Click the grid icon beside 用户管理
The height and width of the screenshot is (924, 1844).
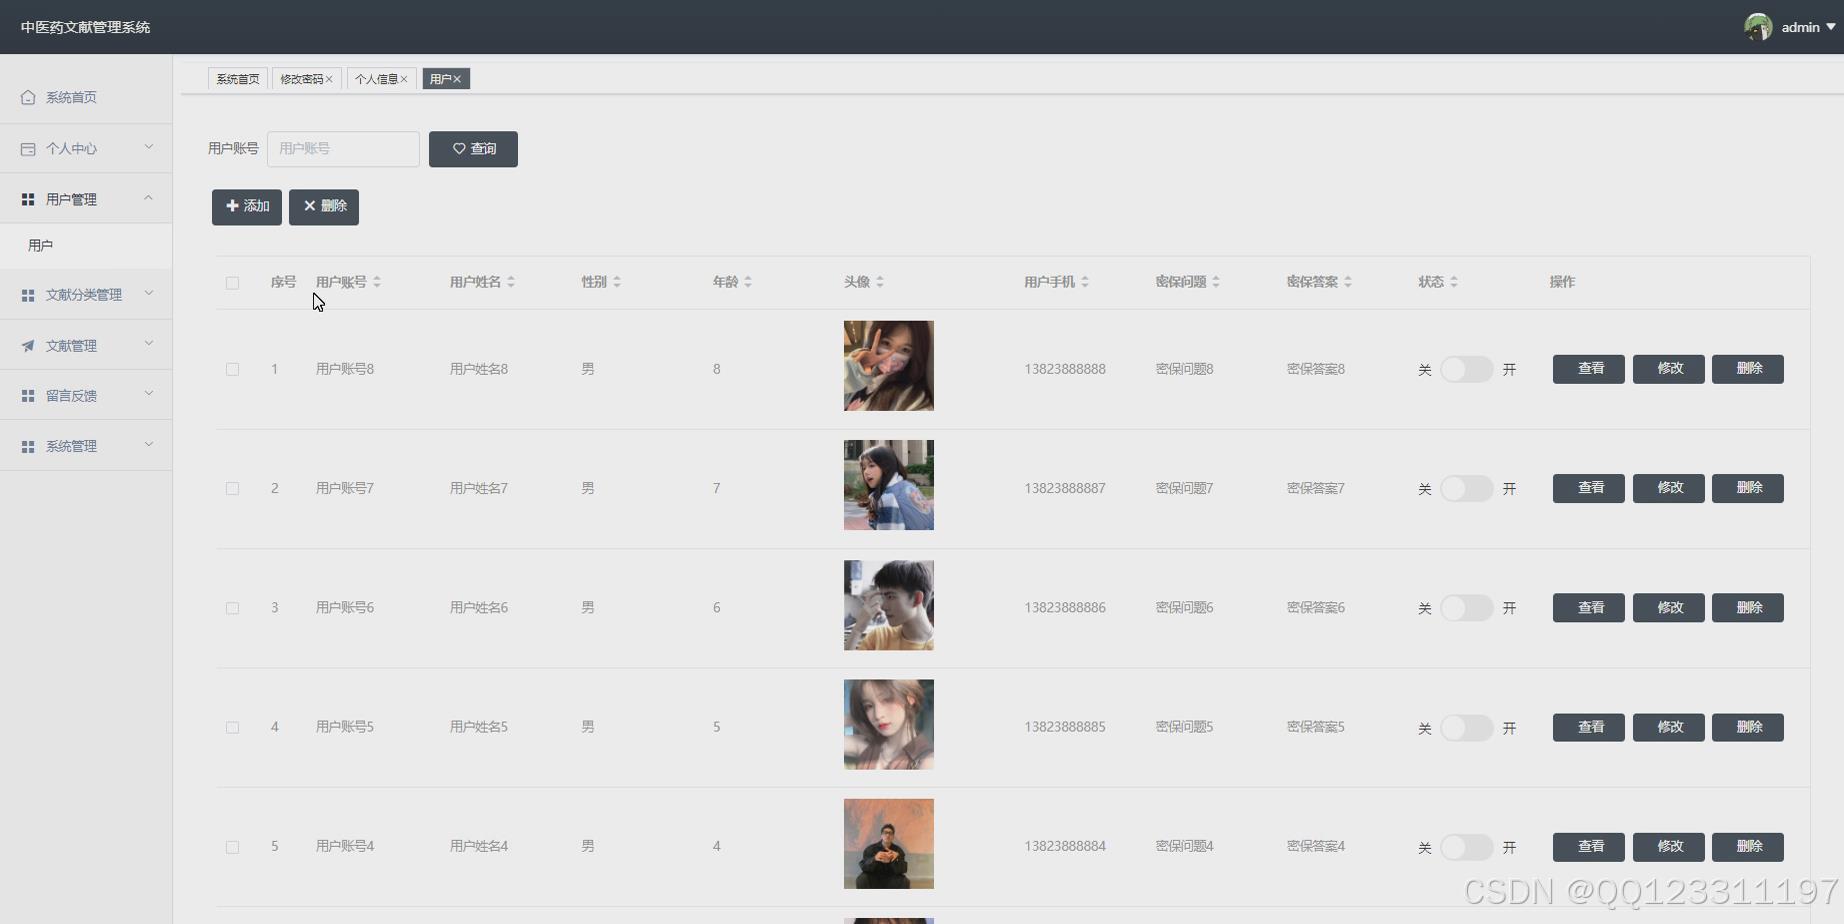(28, 200)
